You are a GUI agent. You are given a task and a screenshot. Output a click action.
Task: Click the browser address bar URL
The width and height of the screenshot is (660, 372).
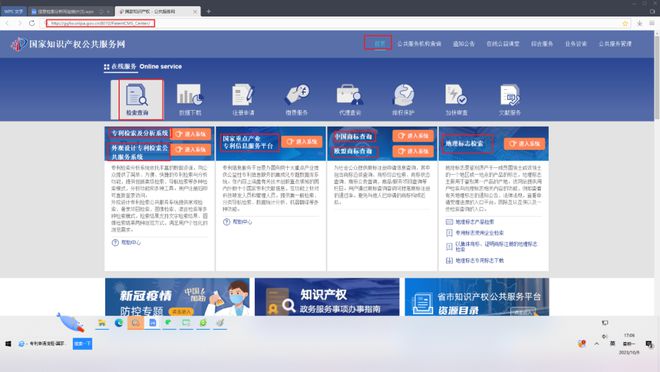pyautogui.click(x=100, y=23)
